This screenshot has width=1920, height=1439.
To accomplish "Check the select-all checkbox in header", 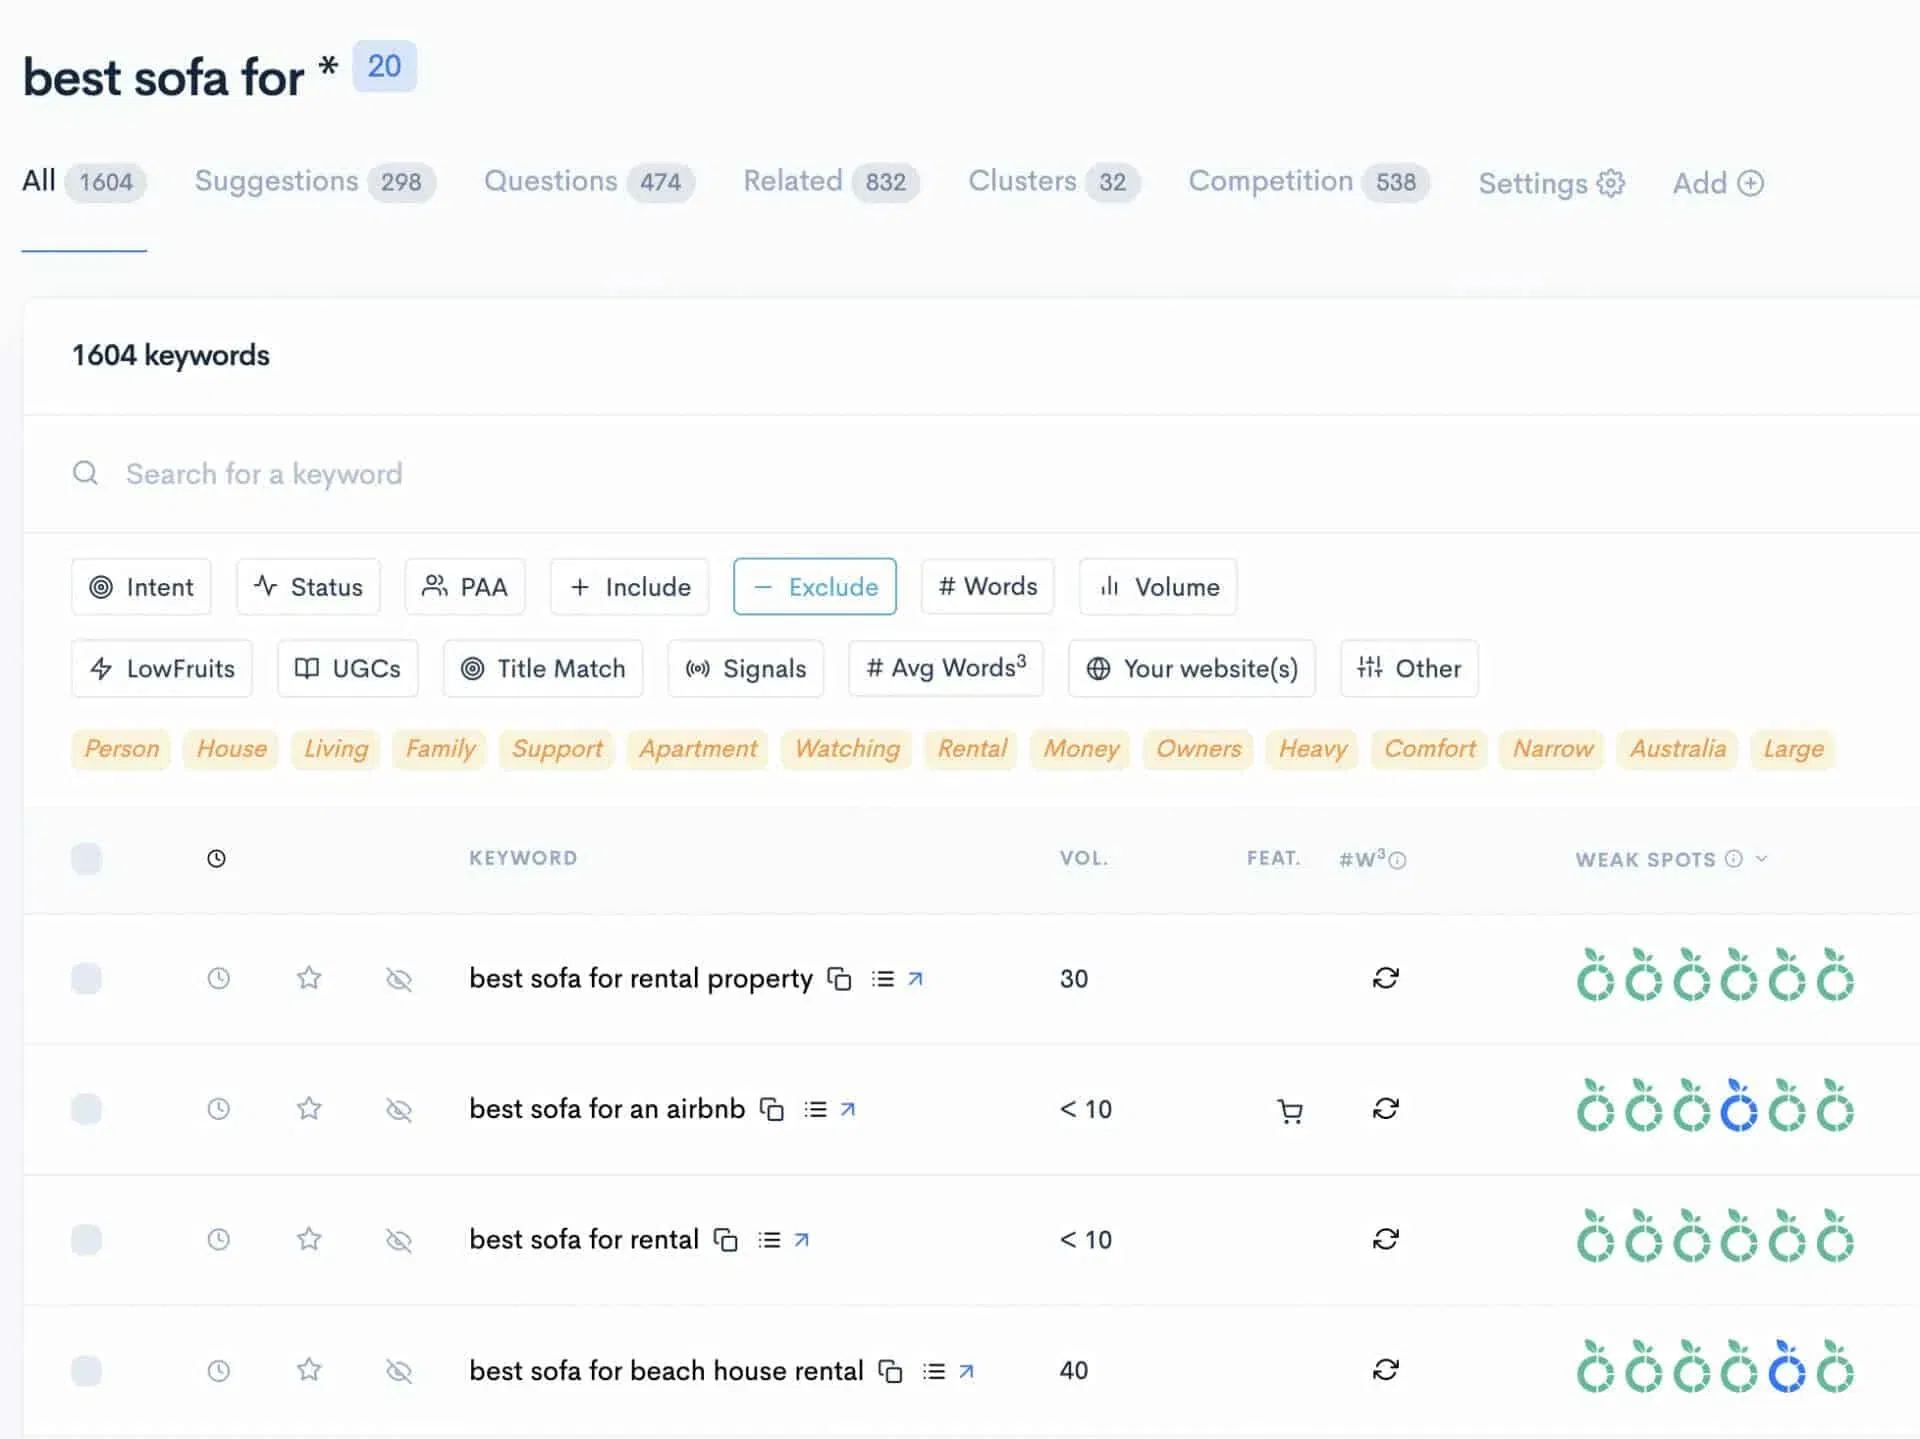I will (x=87, y=858).
